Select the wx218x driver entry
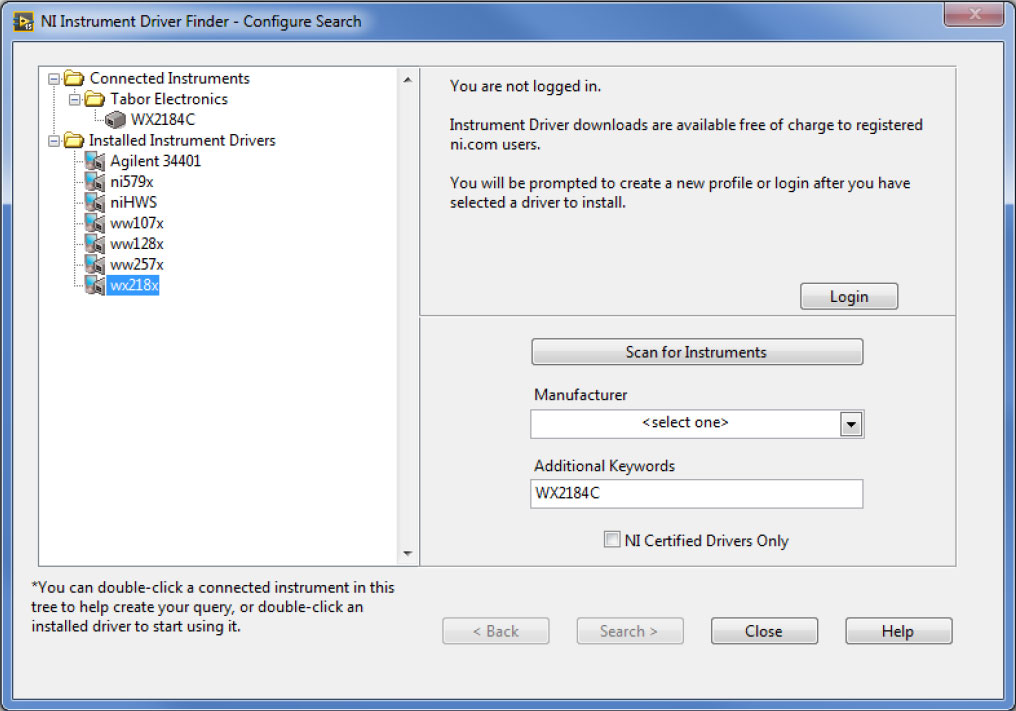The image size is (1016, 711). point(134,286)
